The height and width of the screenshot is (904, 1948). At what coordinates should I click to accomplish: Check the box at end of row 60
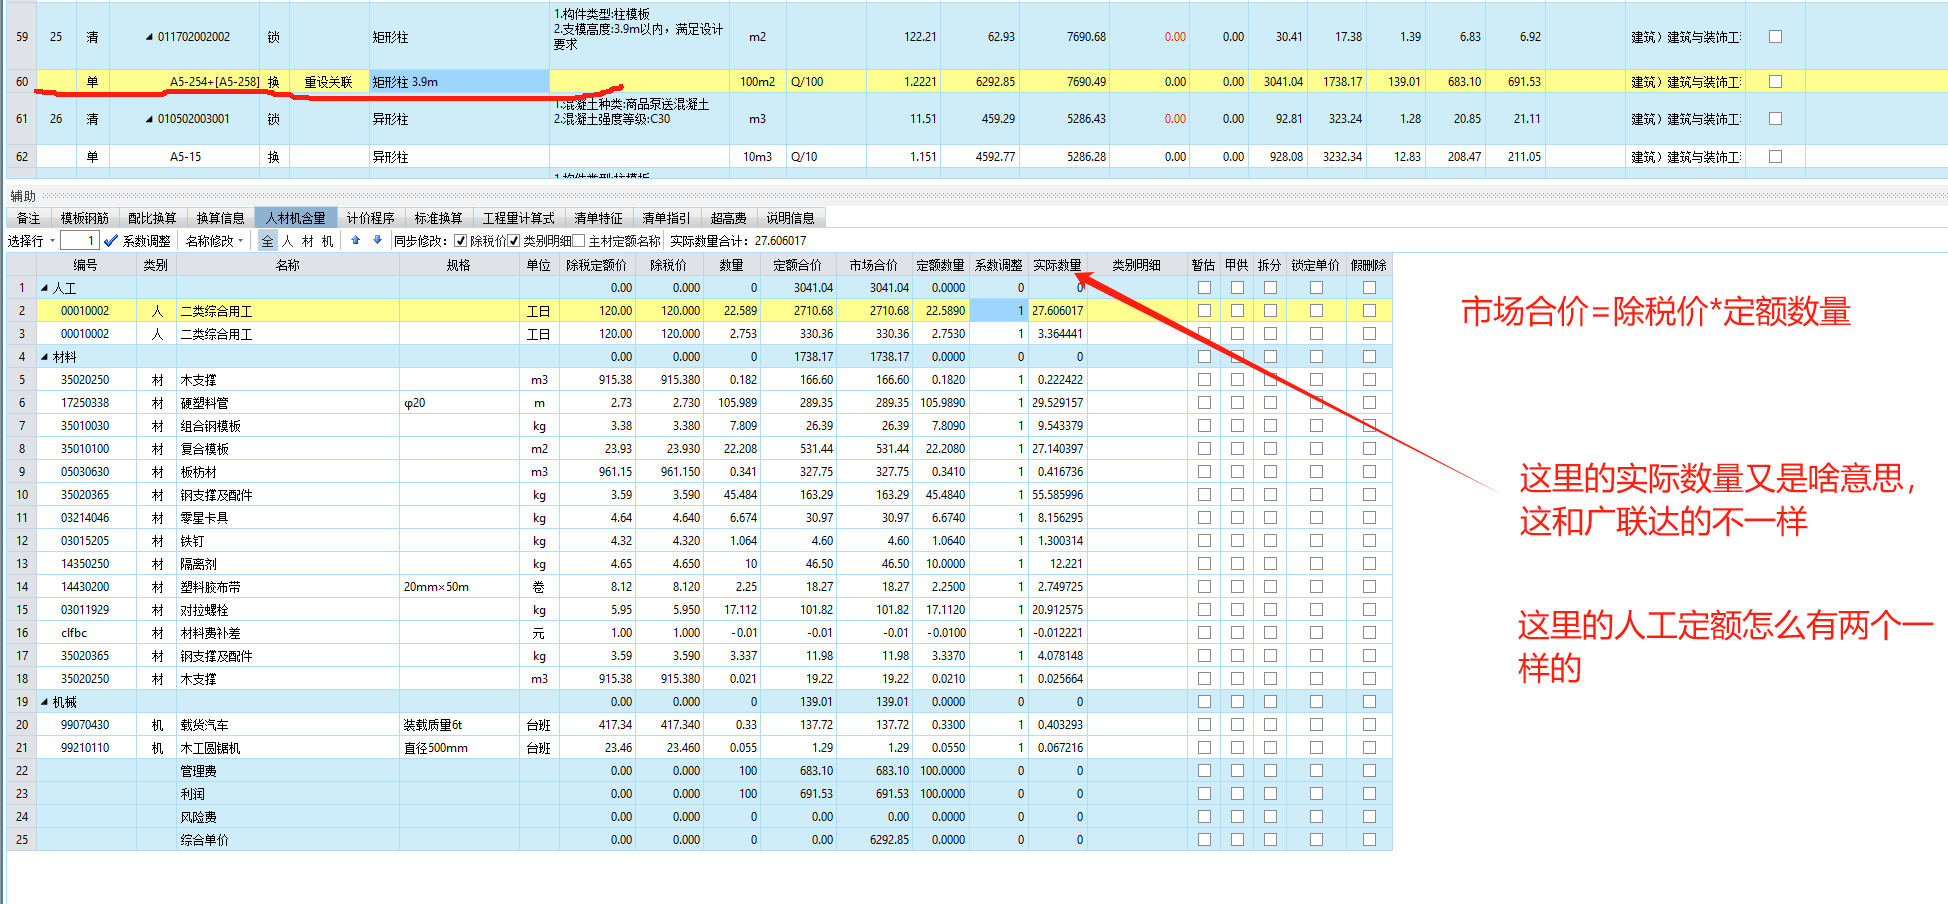pos(1775,82)
